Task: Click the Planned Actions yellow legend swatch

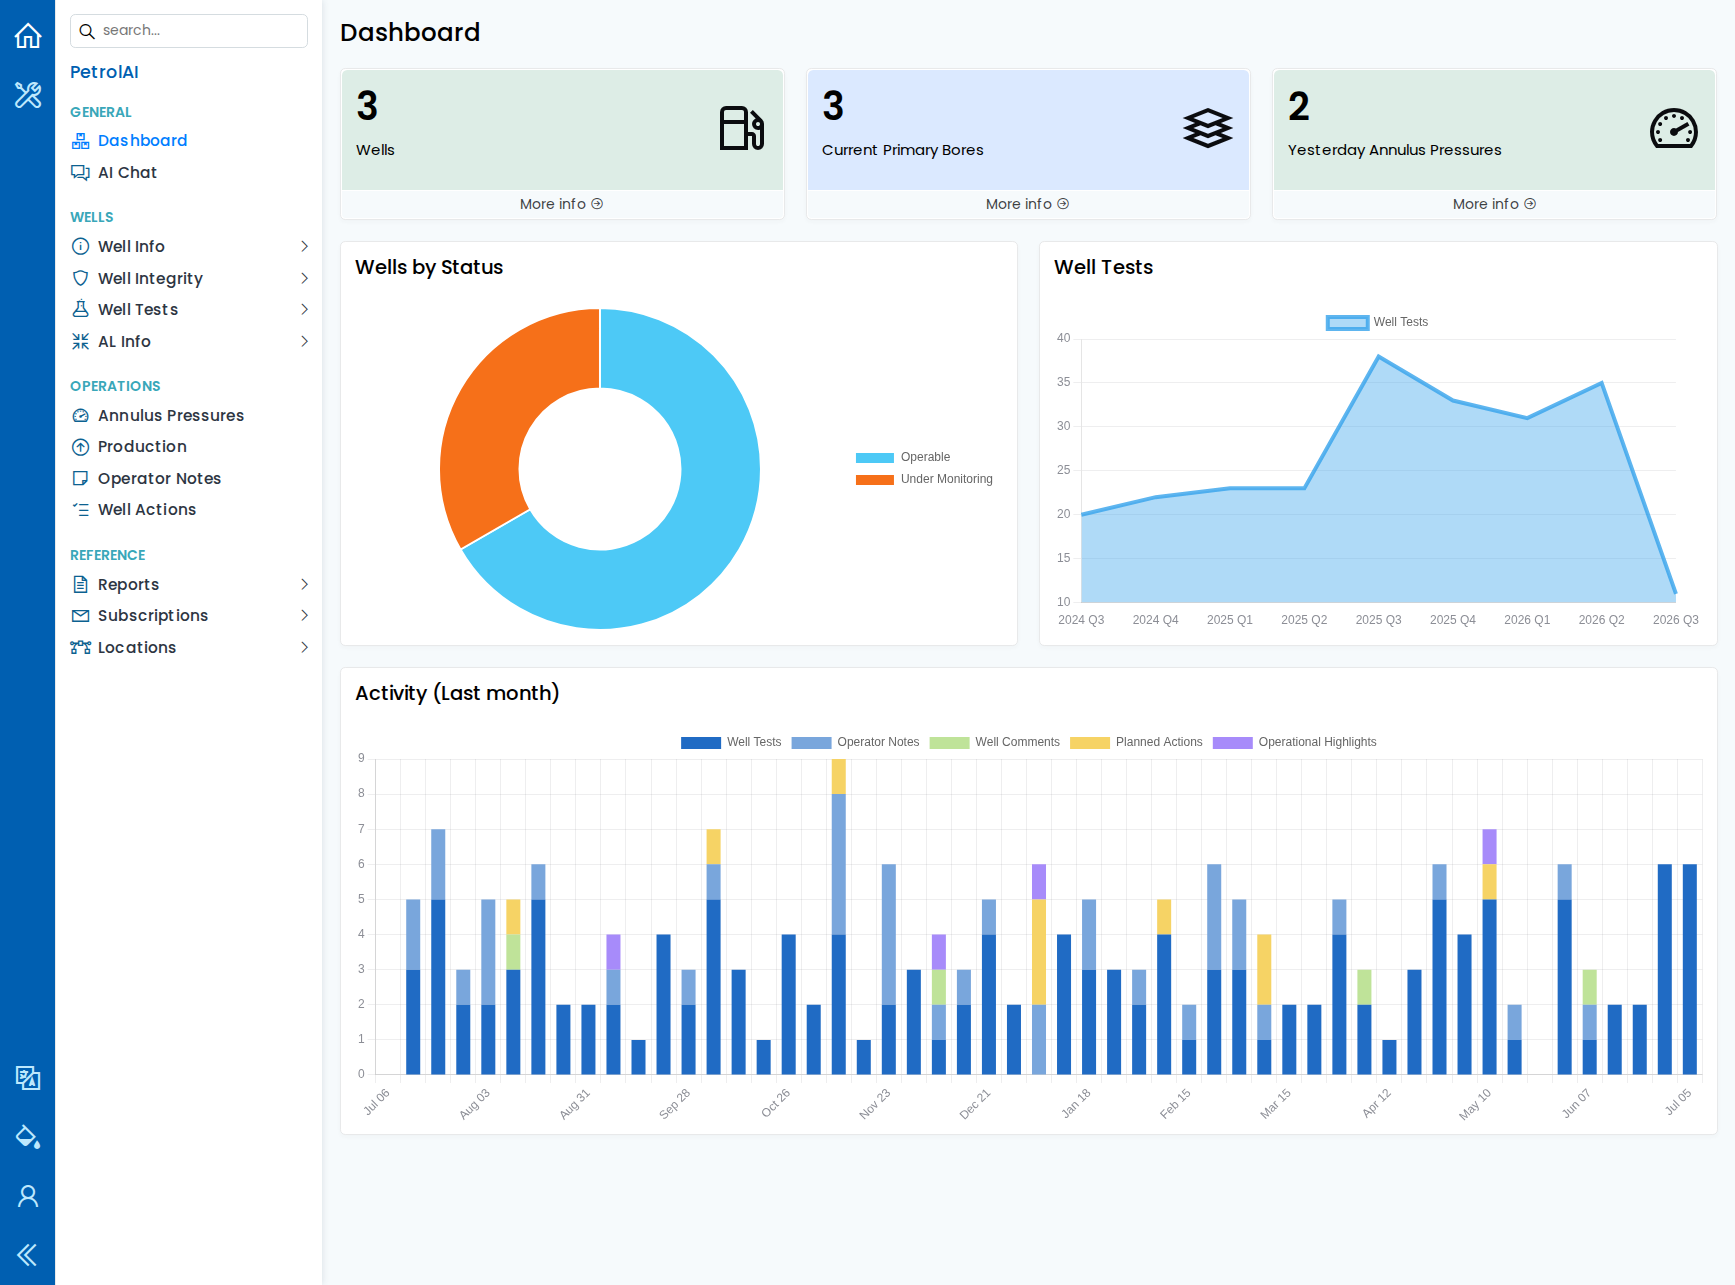Action: click(1089, 742)
